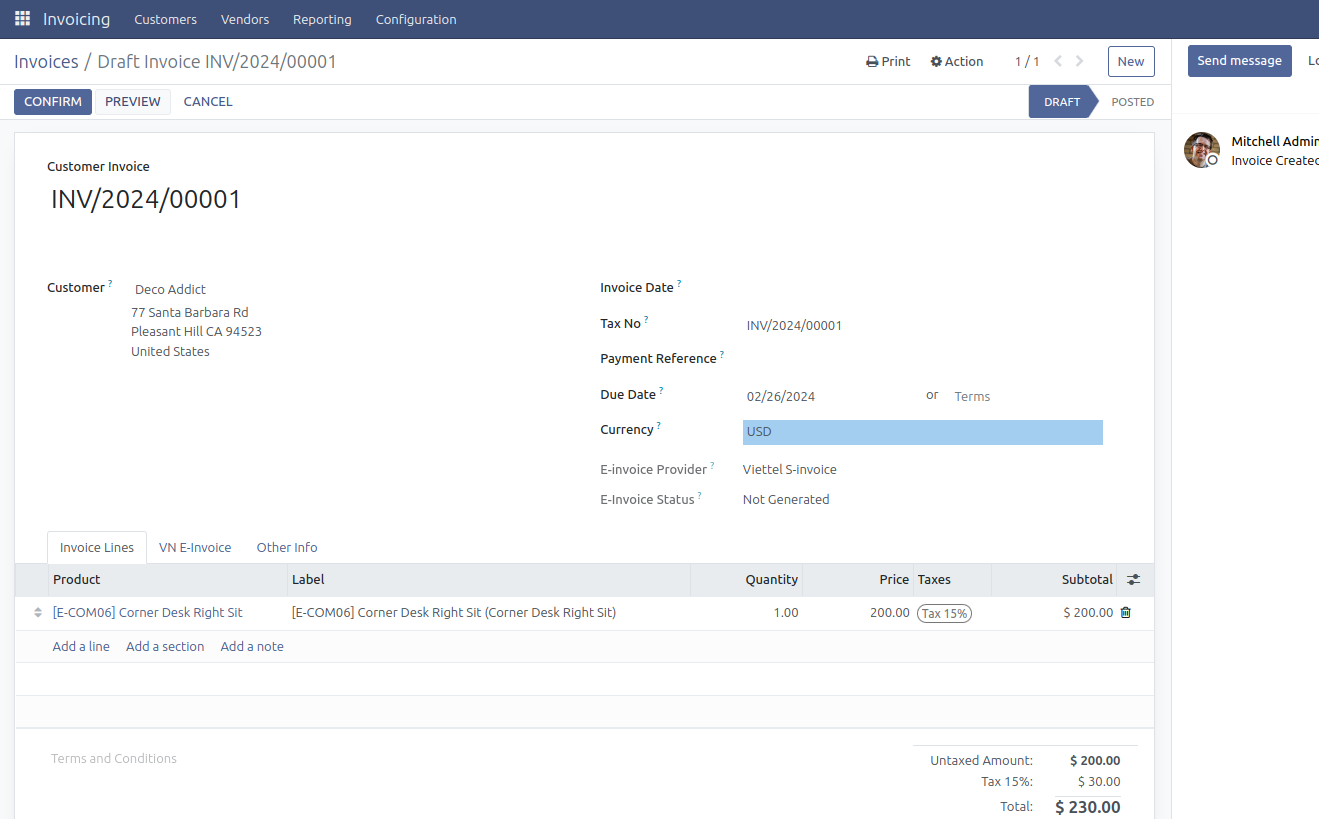Go to next record arrow
Screen dimensions: 1319x819
(1080, 62)
